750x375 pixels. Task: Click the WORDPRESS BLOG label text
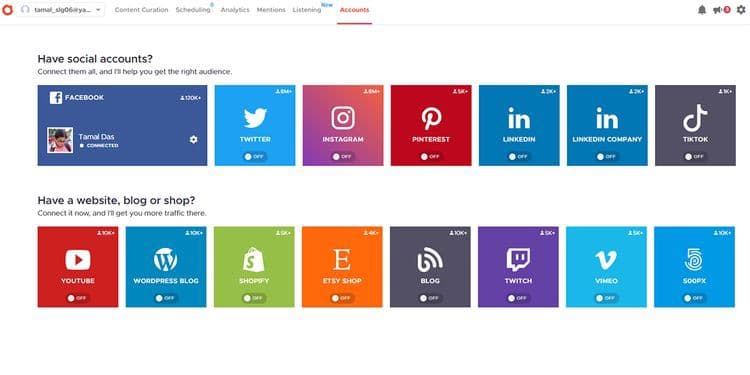pyautogui.click(x=166, y=281)
